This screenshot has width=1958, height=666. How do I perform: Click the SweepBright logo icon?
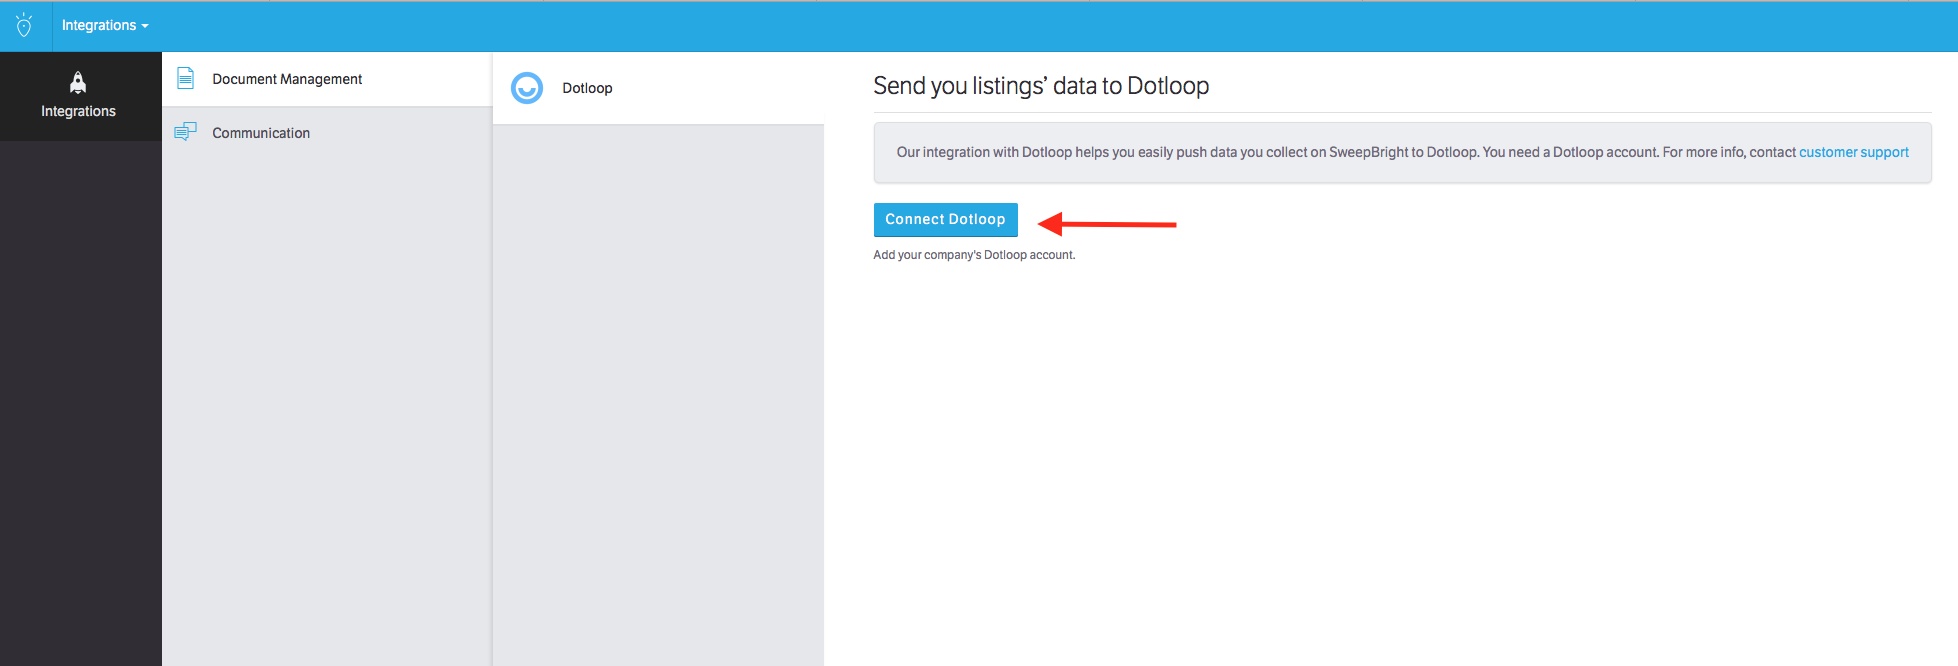[x=24, y=25]
